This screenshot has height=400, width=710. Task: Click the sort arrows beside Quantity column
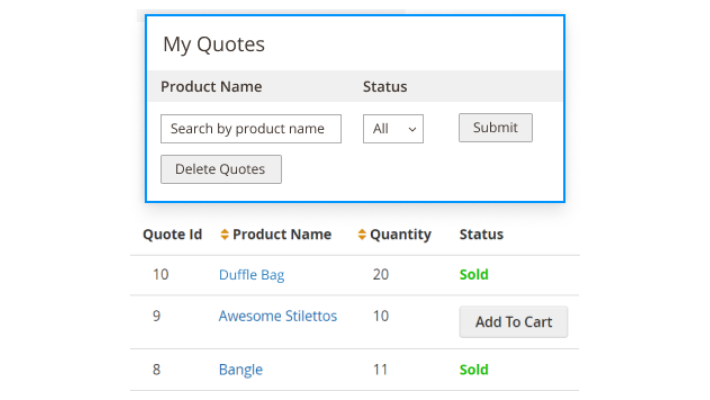(362, 235)
